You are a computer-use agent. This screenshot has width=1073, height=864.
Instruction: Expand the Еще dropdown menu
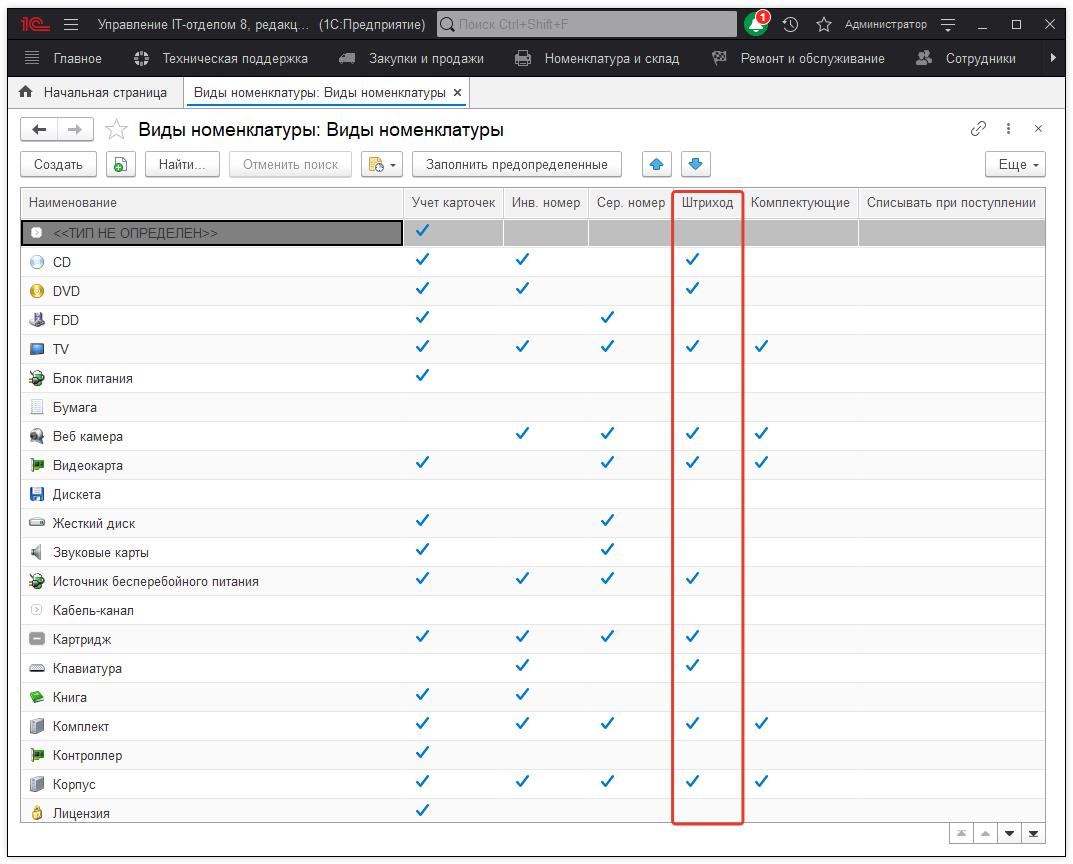click(1014, 164)
